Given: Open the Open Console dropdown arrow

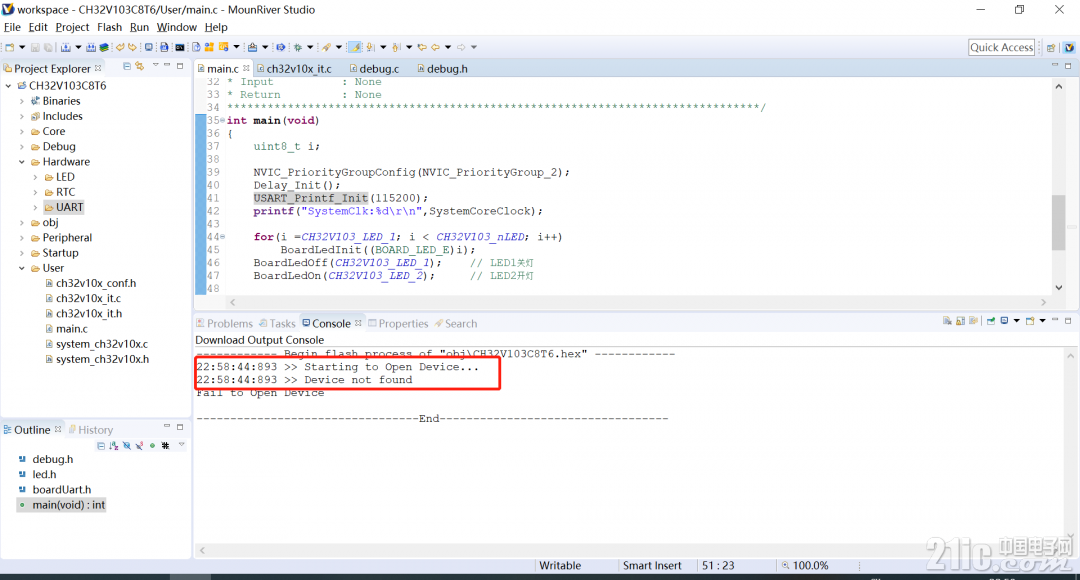Looking at the screenshot, I should point(1042,321).
